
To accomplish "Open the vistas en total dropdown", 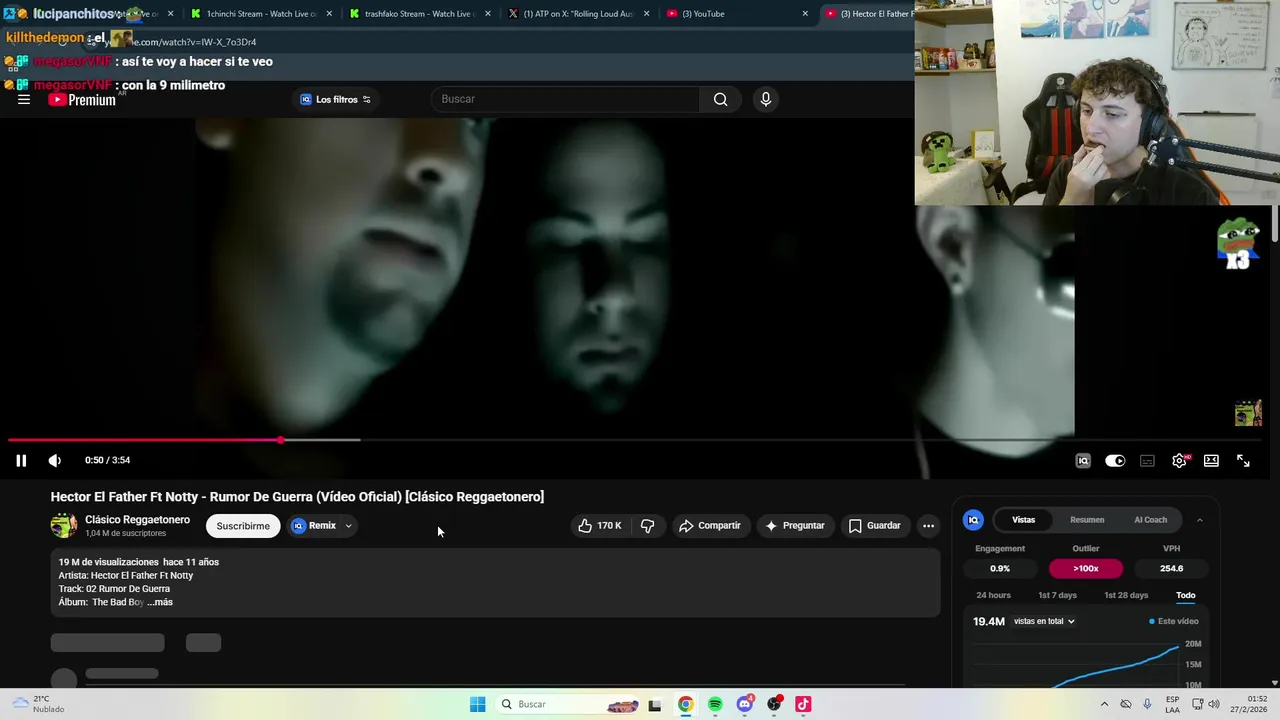I will [x=1044, y=621].
